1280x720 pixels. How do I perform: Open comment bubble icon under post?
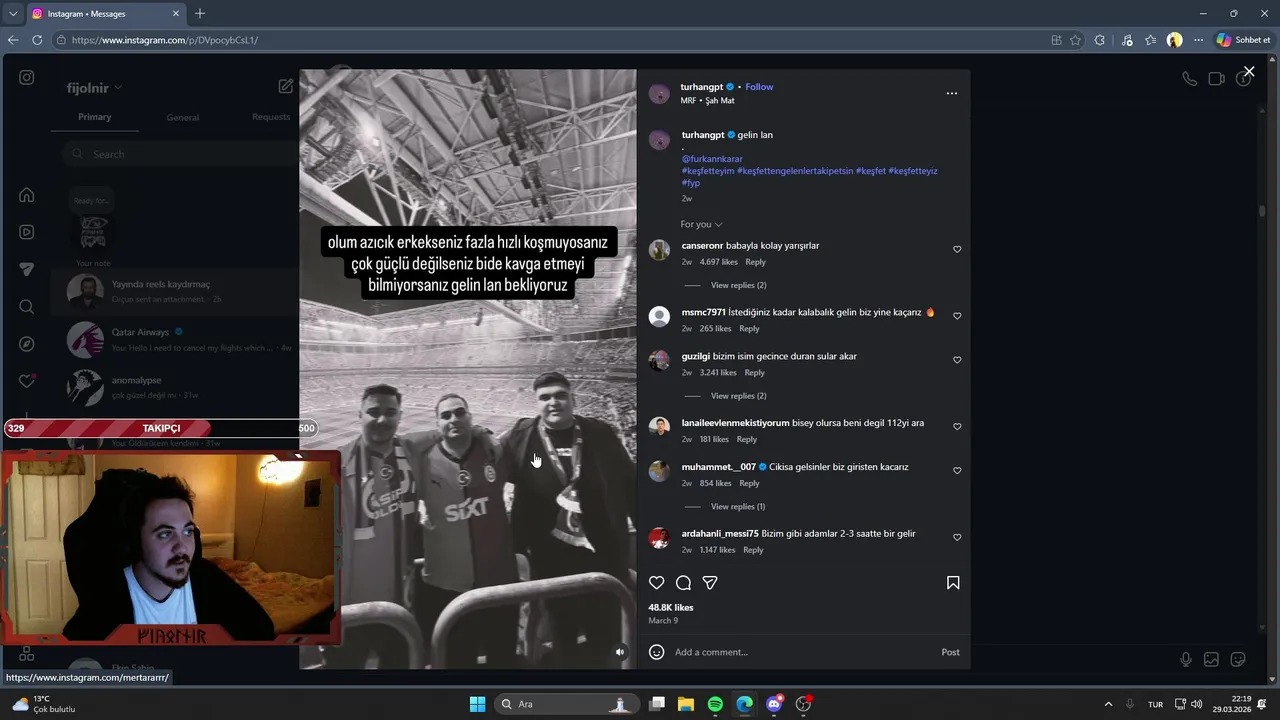[683, 583]
